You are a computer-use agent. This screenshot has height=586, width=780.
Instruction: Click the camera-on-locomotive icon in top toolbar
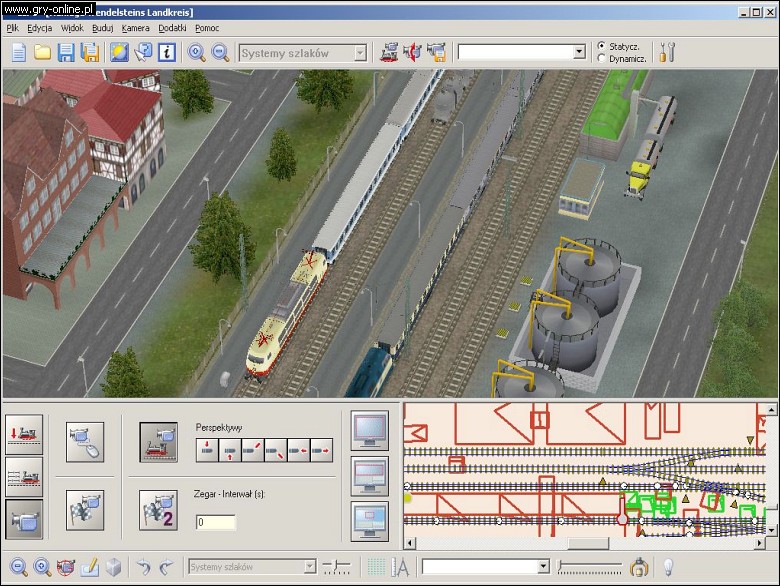389,52
